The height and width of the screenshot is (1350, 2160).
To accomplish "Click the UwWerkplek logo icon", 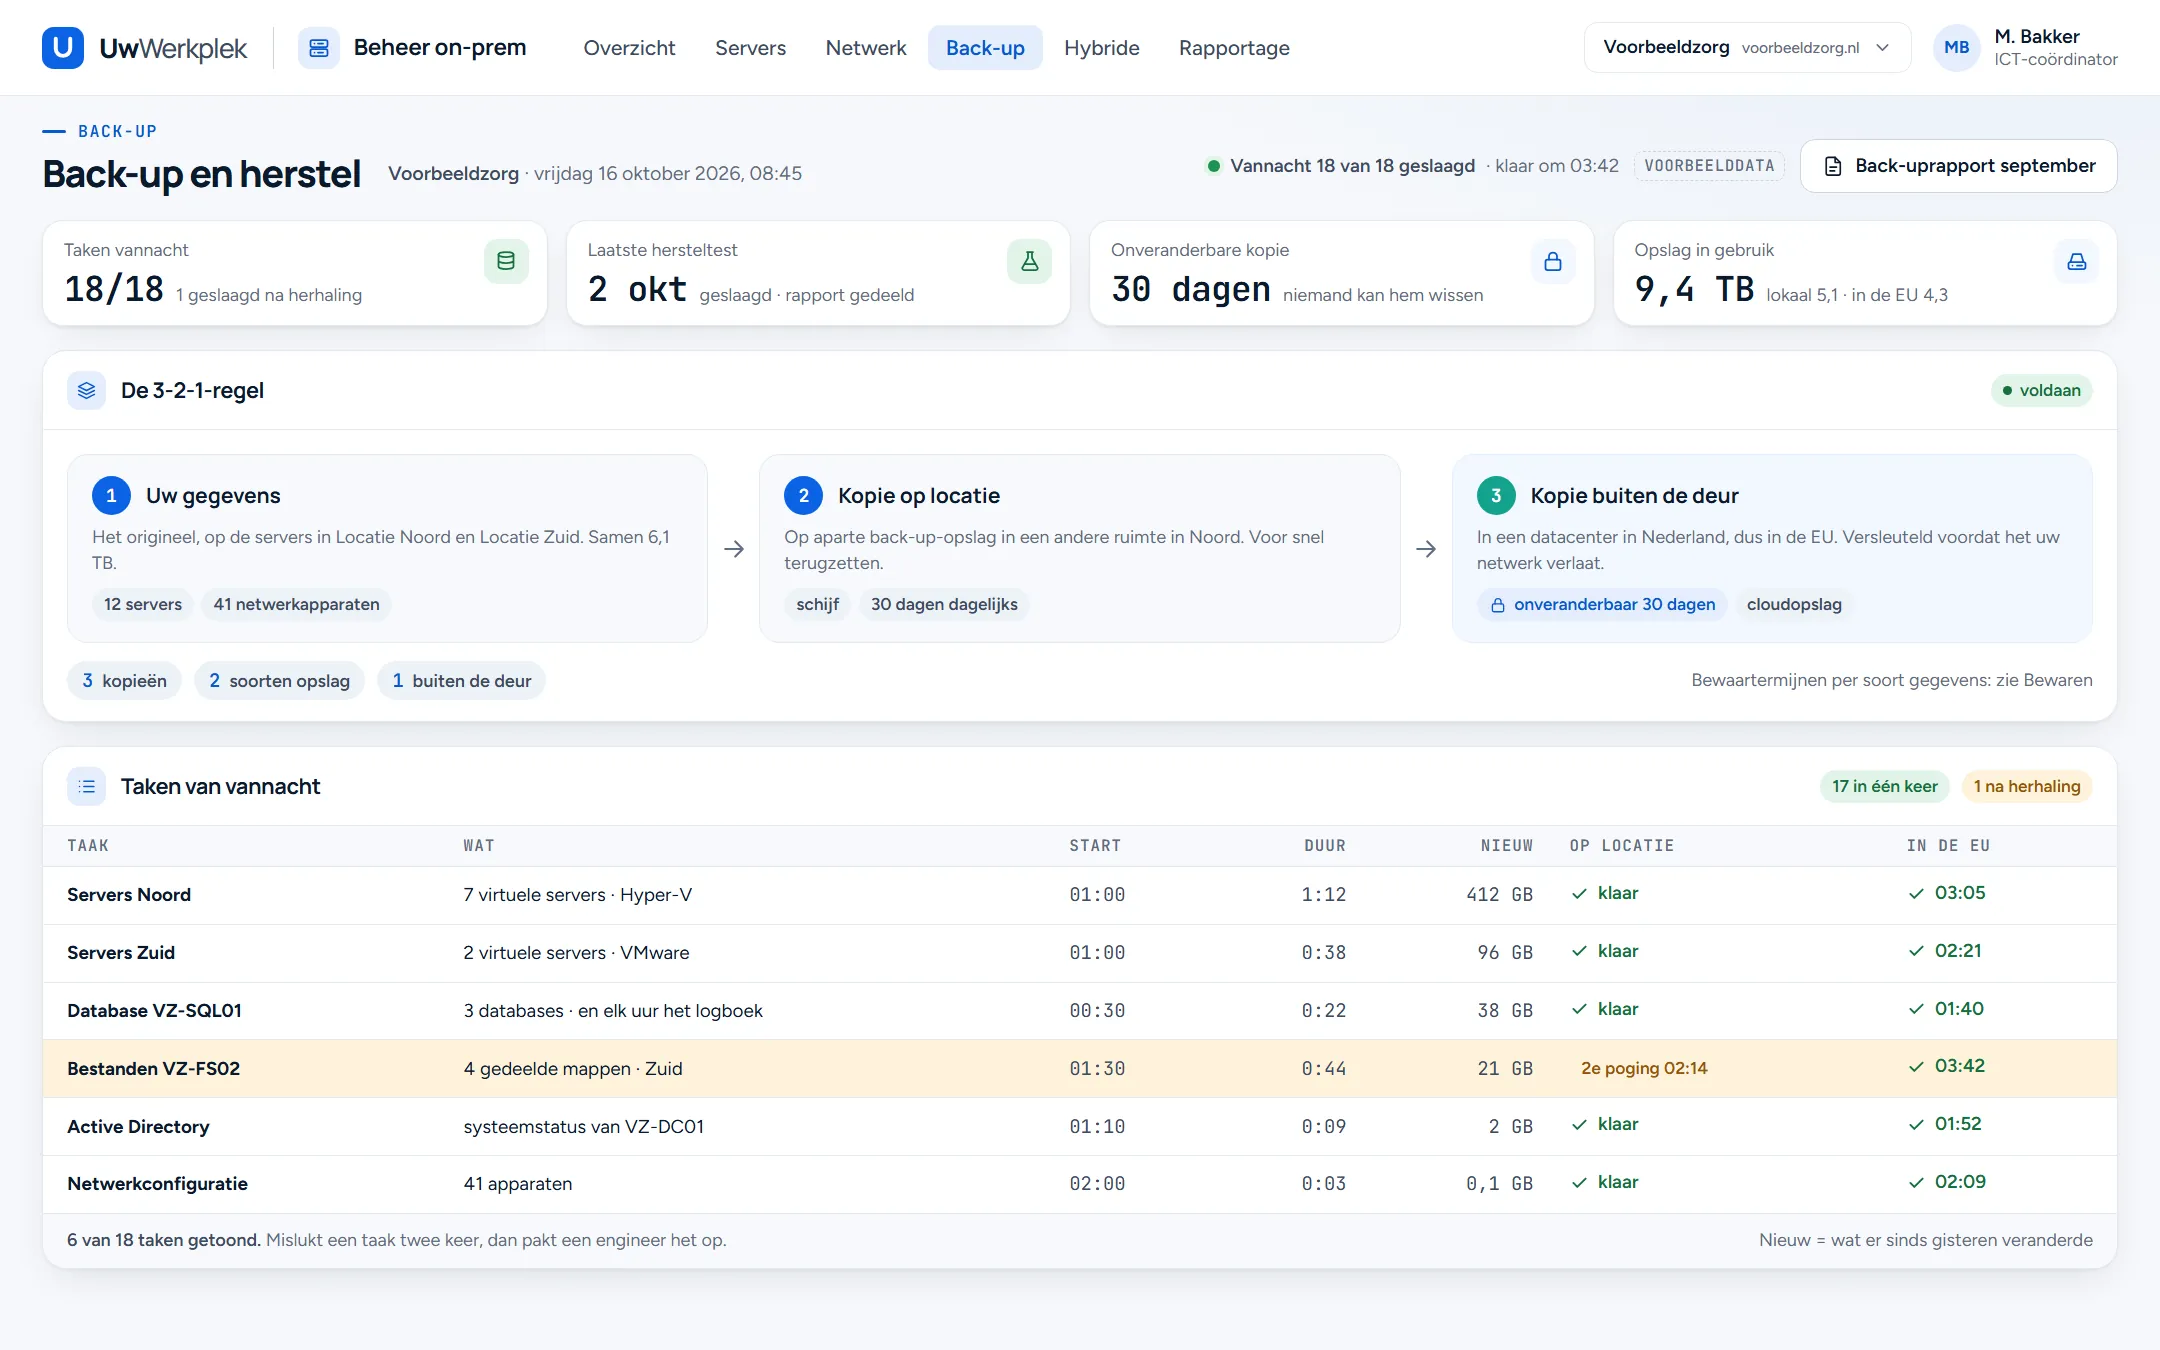I will coord(63,48).
